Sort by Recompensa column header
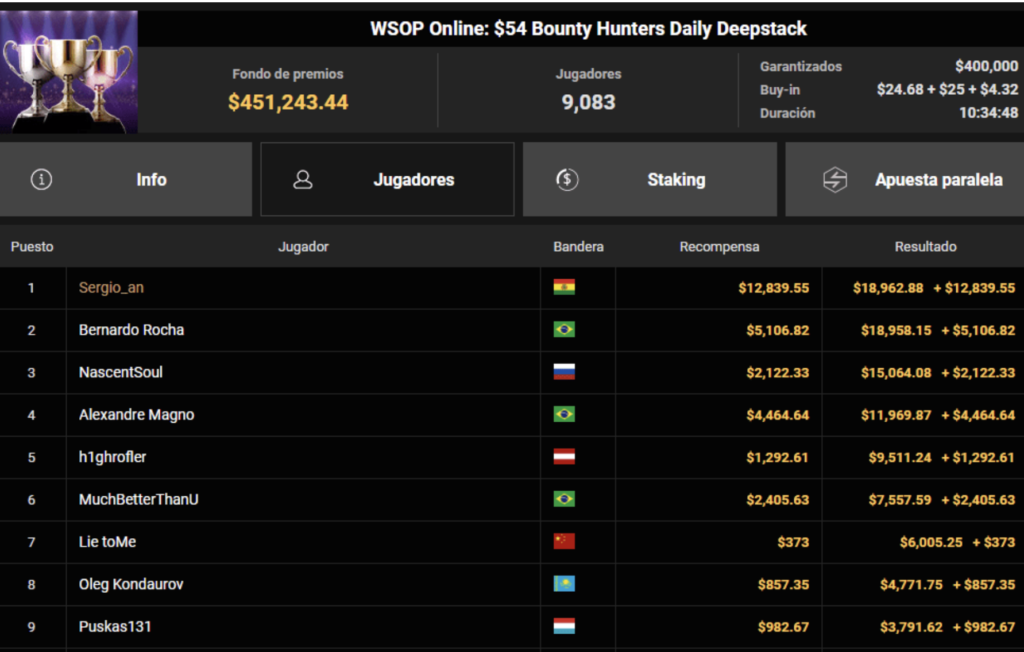Image resolution: width=1024 pixels, height=652 pixels. (x=719, y=246)
